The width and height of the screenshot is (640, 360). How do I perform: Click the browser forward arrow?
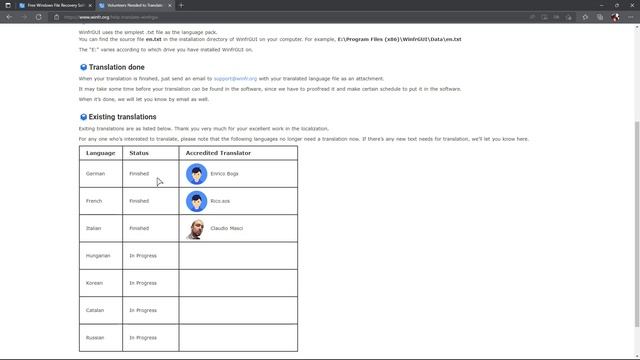tap(24, 17)
